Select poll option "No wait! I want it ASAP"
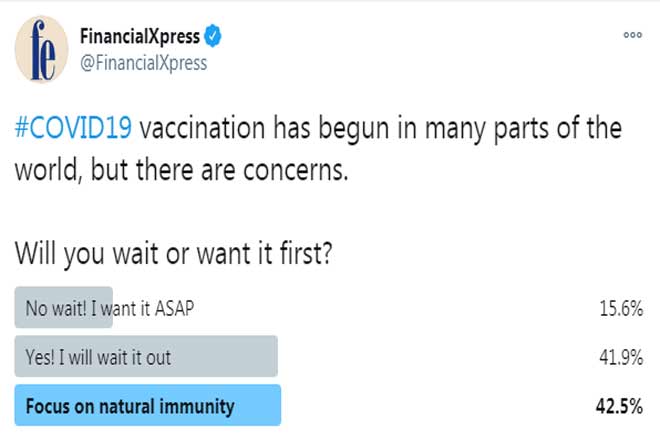The height and width of the screenshot is (440, 660). point(109,309)
